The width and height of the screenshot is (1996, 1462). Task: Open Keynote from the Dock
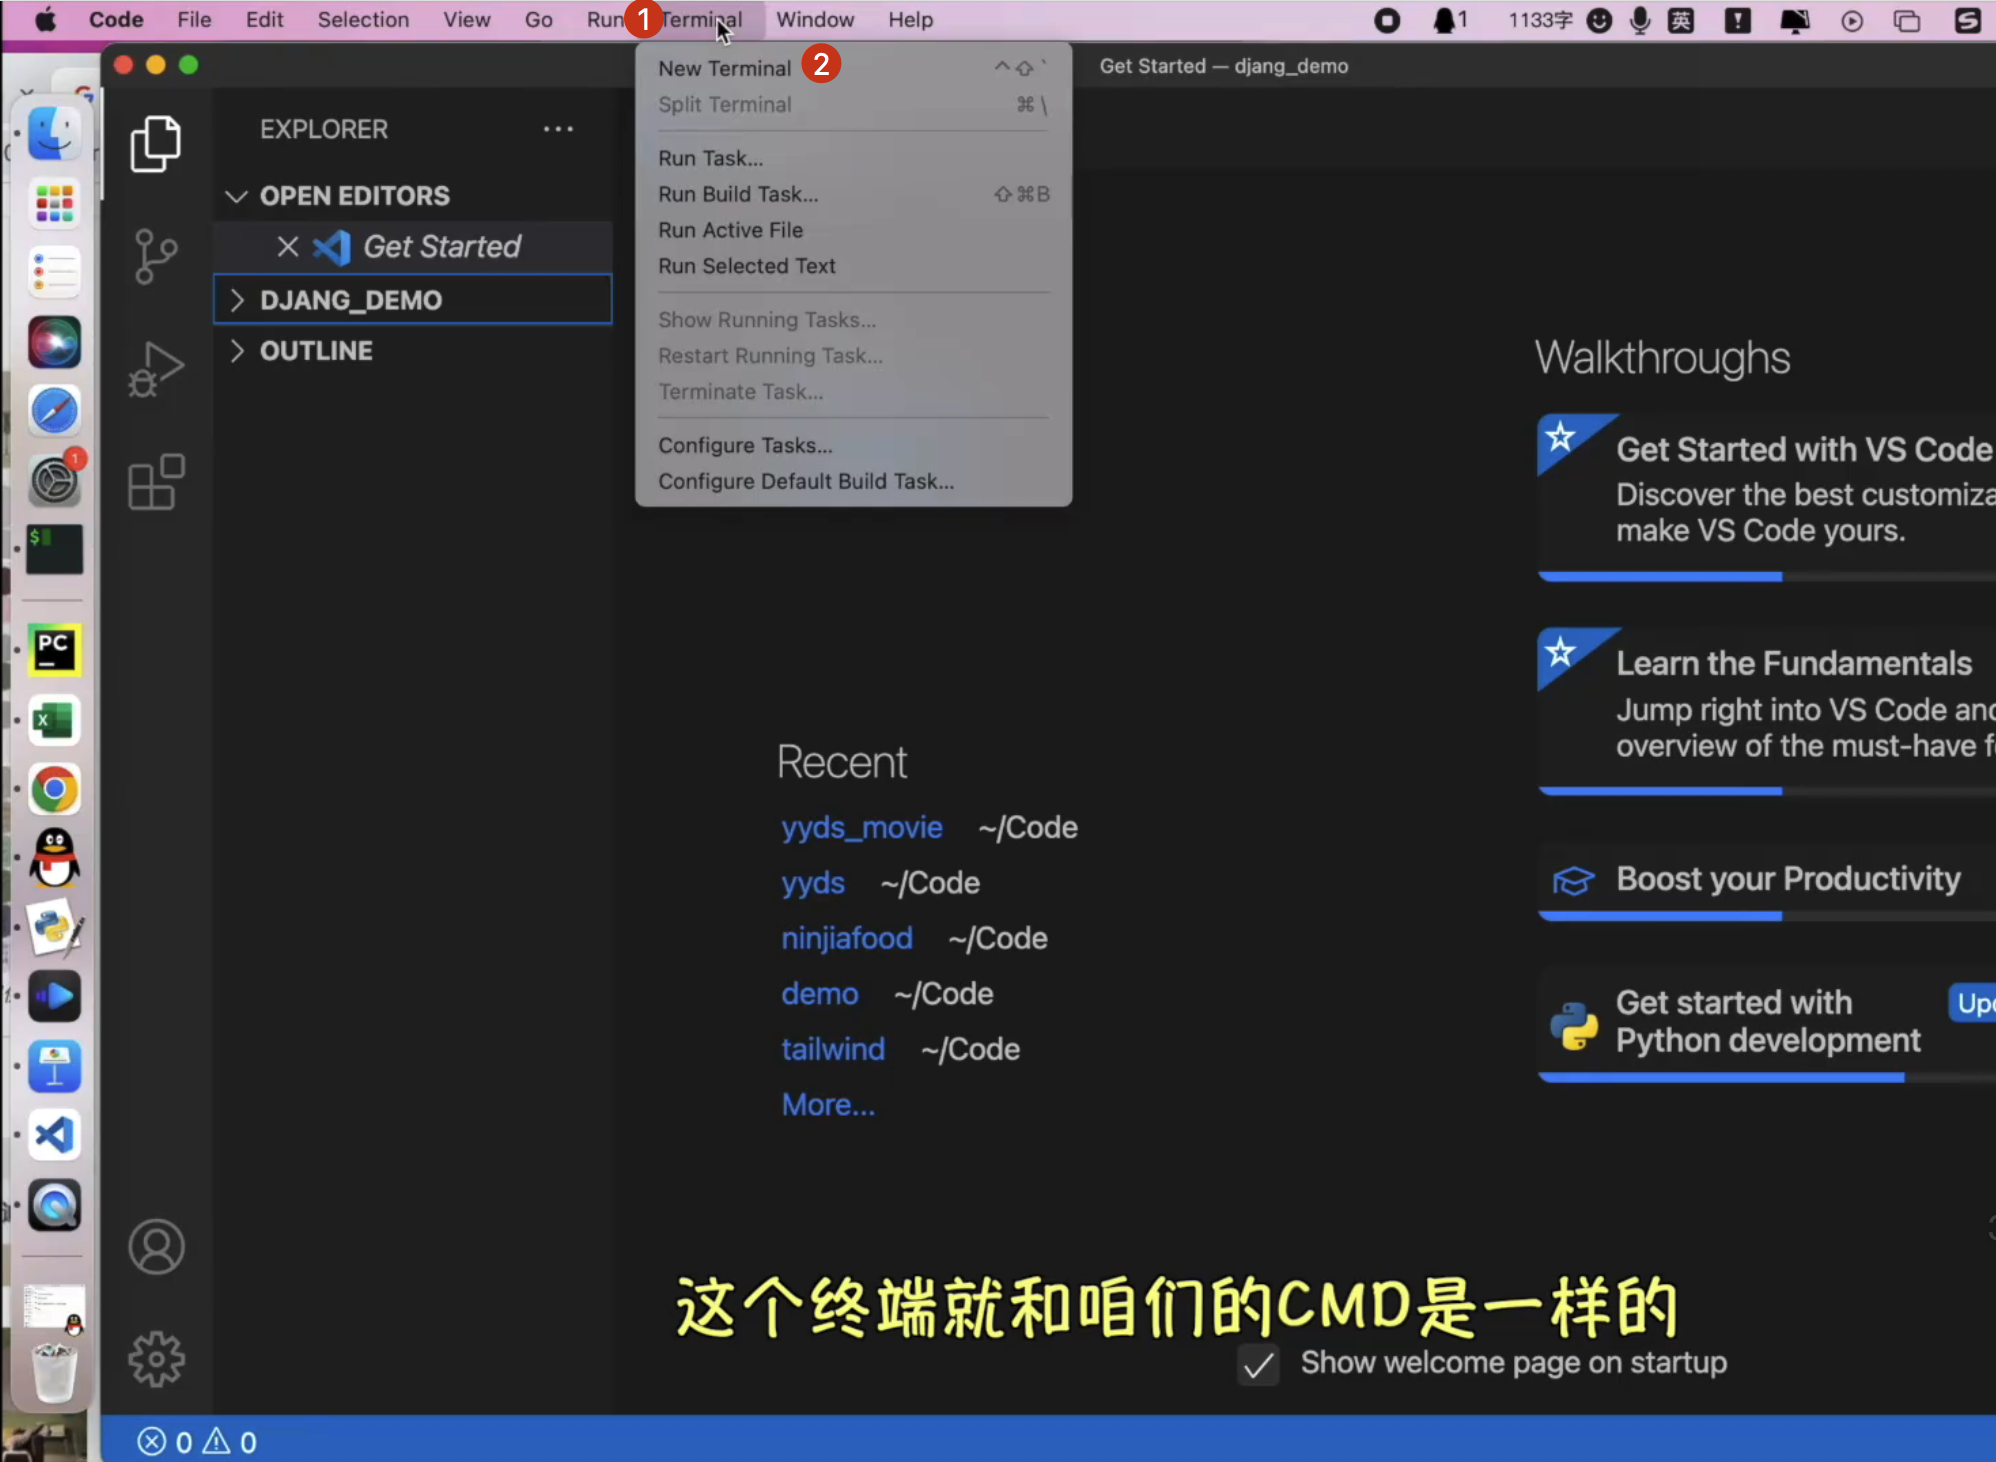[54, 1066]
